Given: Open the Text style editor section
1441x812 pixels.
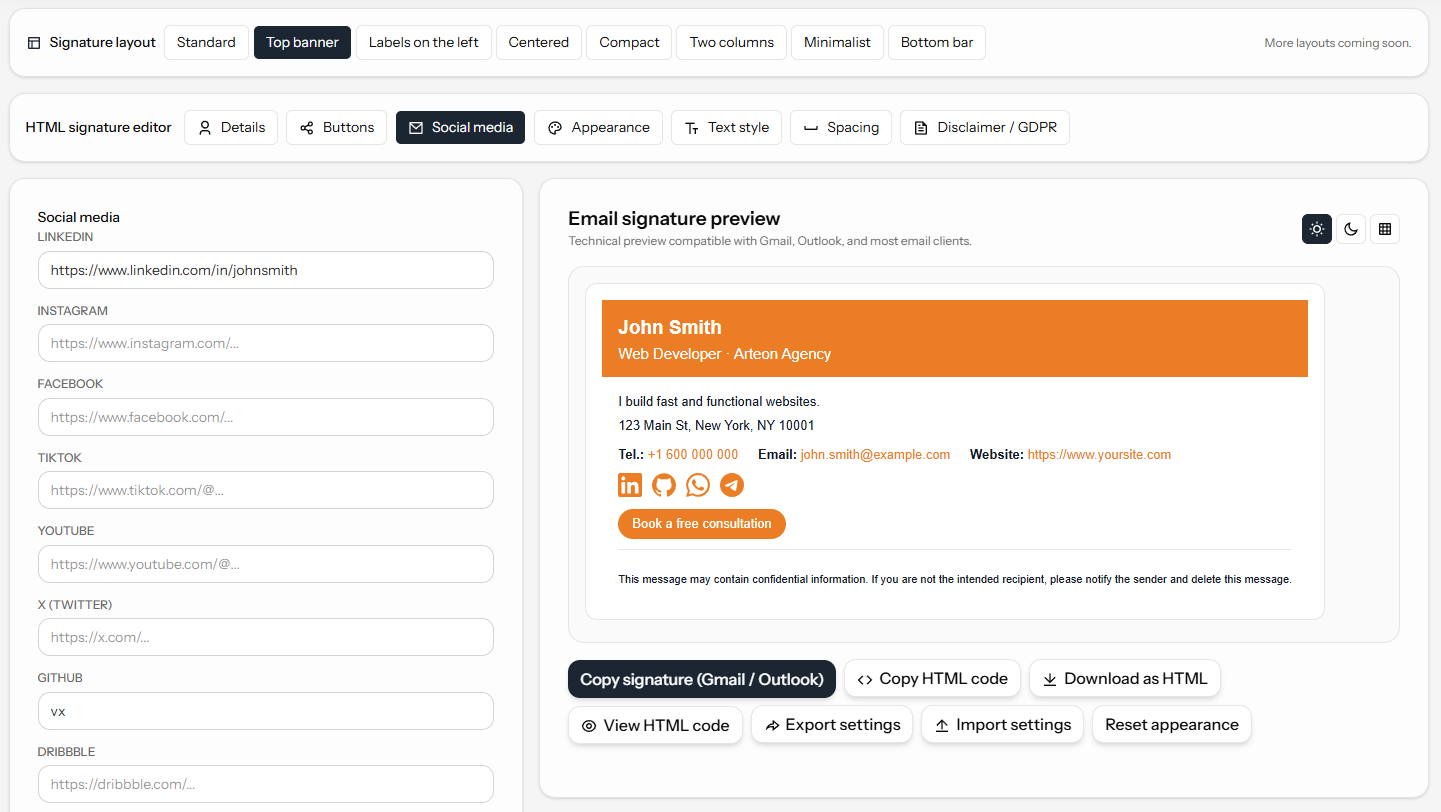Looking at the screenshot, I should [x=726, y=127].
